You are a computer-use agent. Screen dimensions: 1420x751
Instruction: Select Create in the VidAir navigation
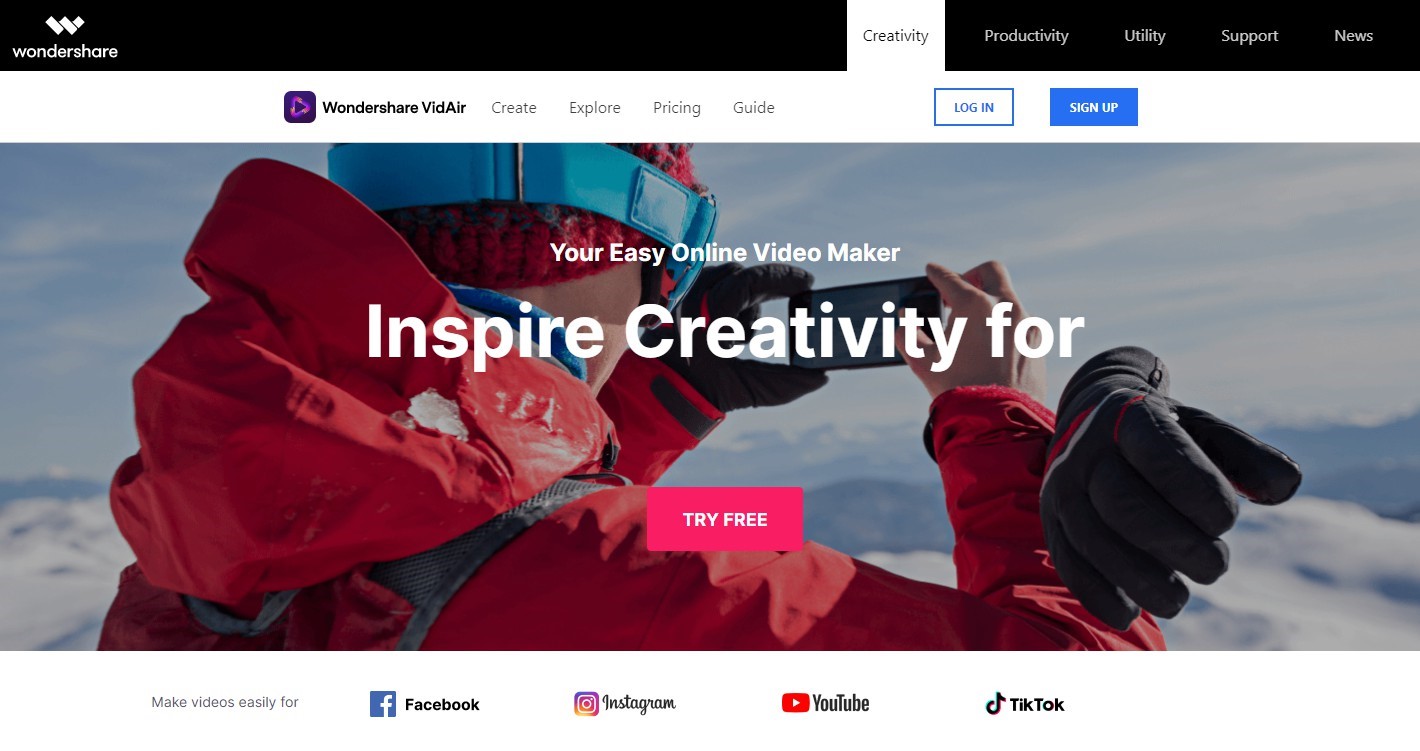(514, 107)
